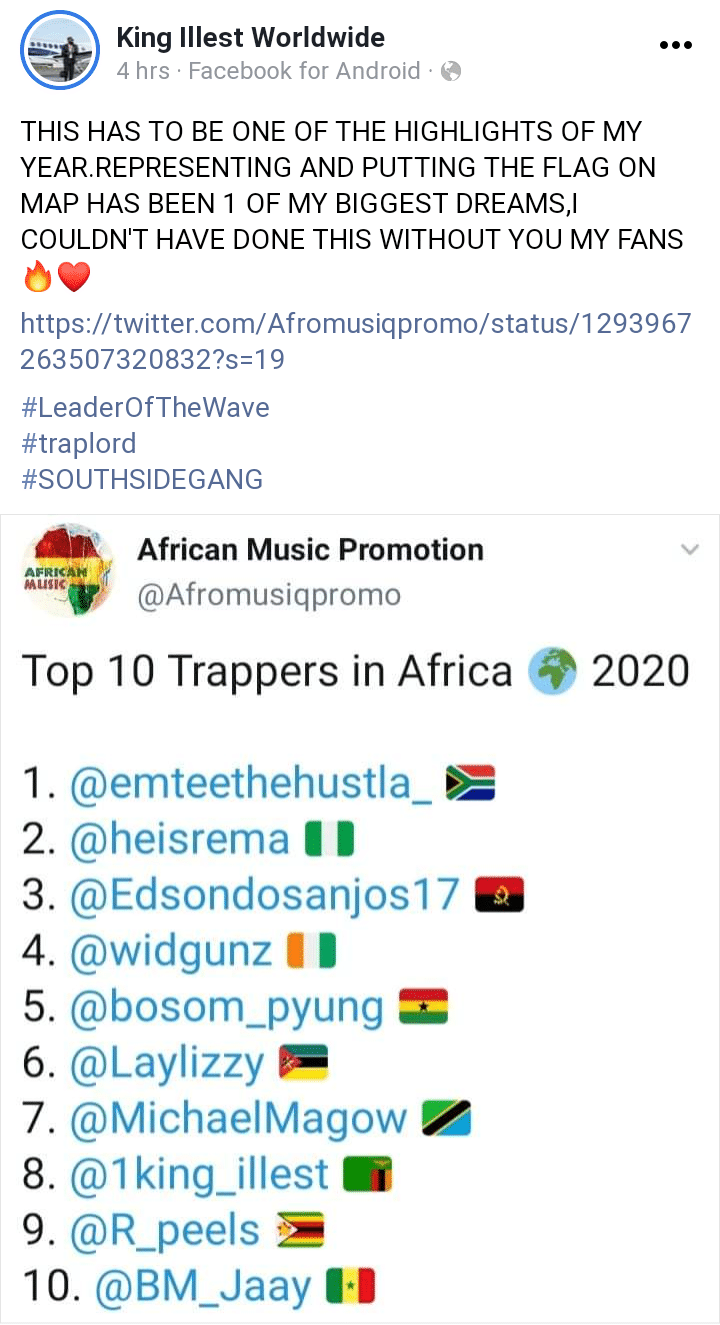The image size is (720, 1325).
Task: Click the #LeaderOfTheWave hashtag
Action: pos(143,408)
